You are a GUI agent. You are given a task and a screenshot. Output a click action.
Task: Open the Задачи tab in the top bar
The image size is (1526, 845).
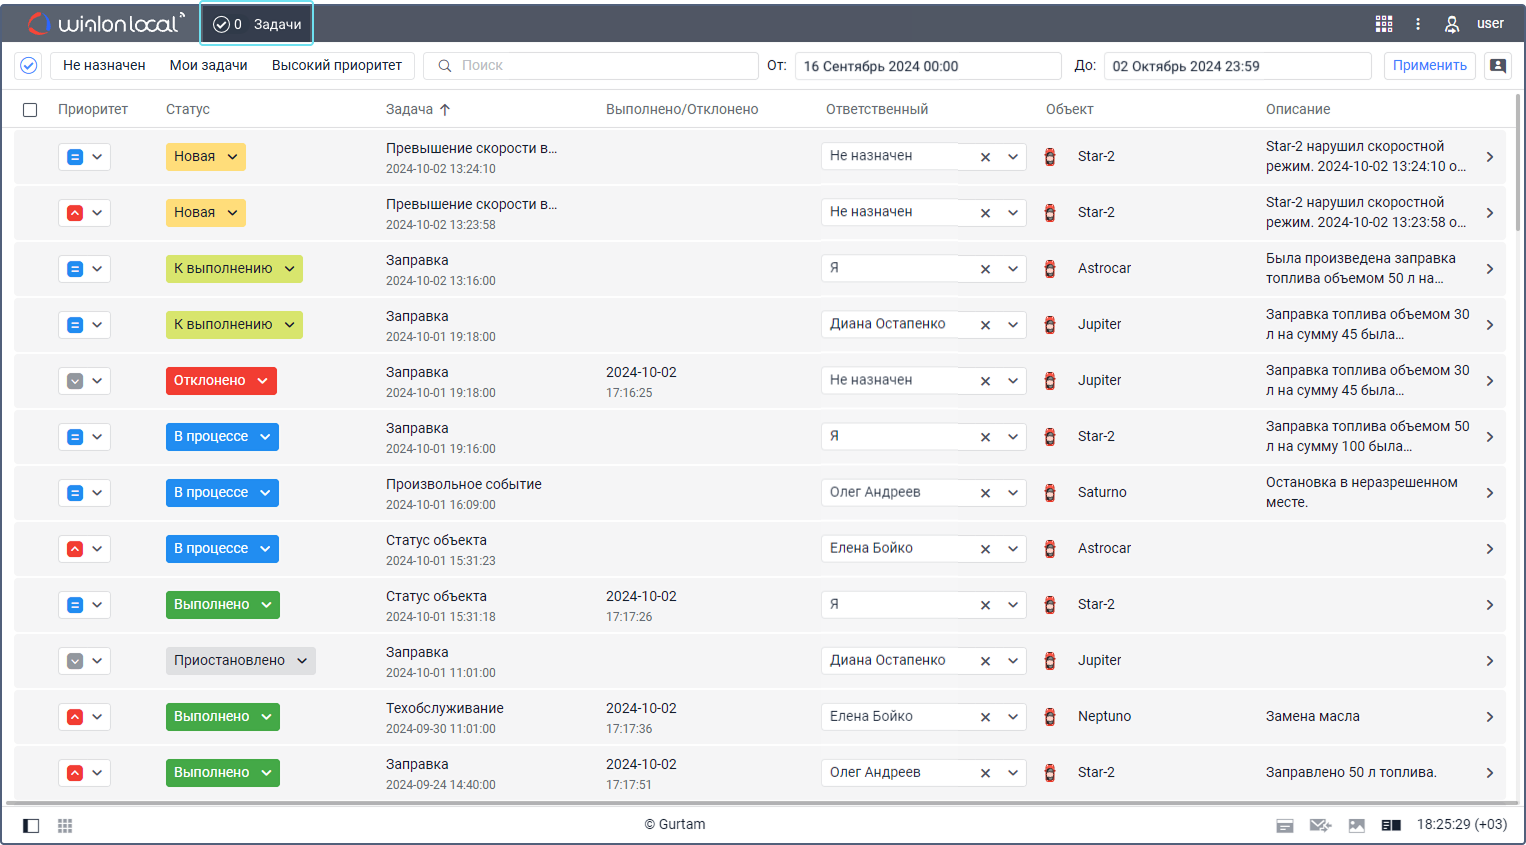257,24
